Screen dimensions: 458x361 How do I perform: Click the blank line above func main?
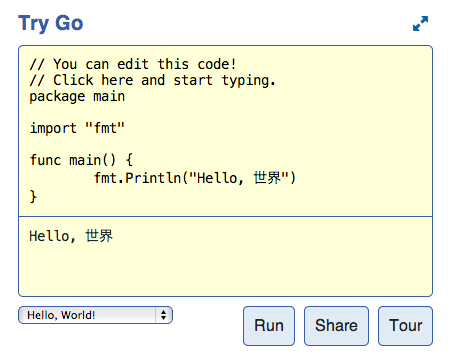click(x=225, y=144)
